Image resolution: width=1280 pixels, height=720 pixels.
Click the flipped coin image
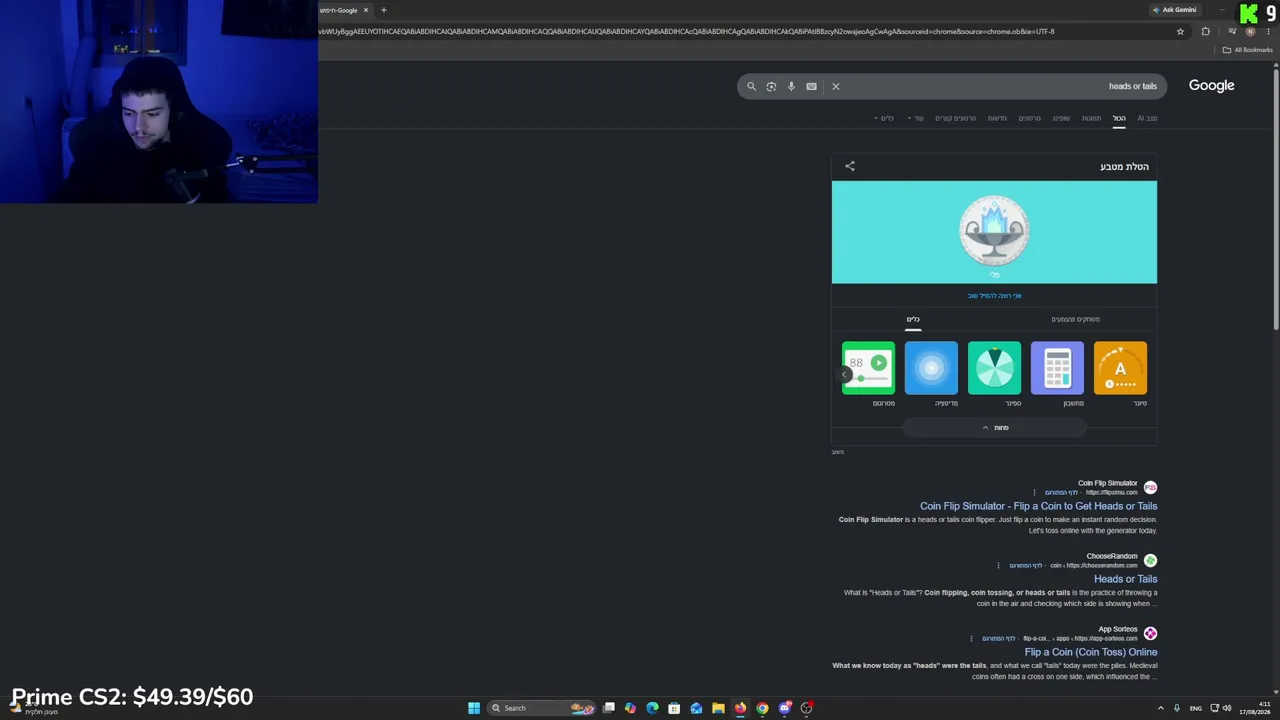[x=994, y=230]
